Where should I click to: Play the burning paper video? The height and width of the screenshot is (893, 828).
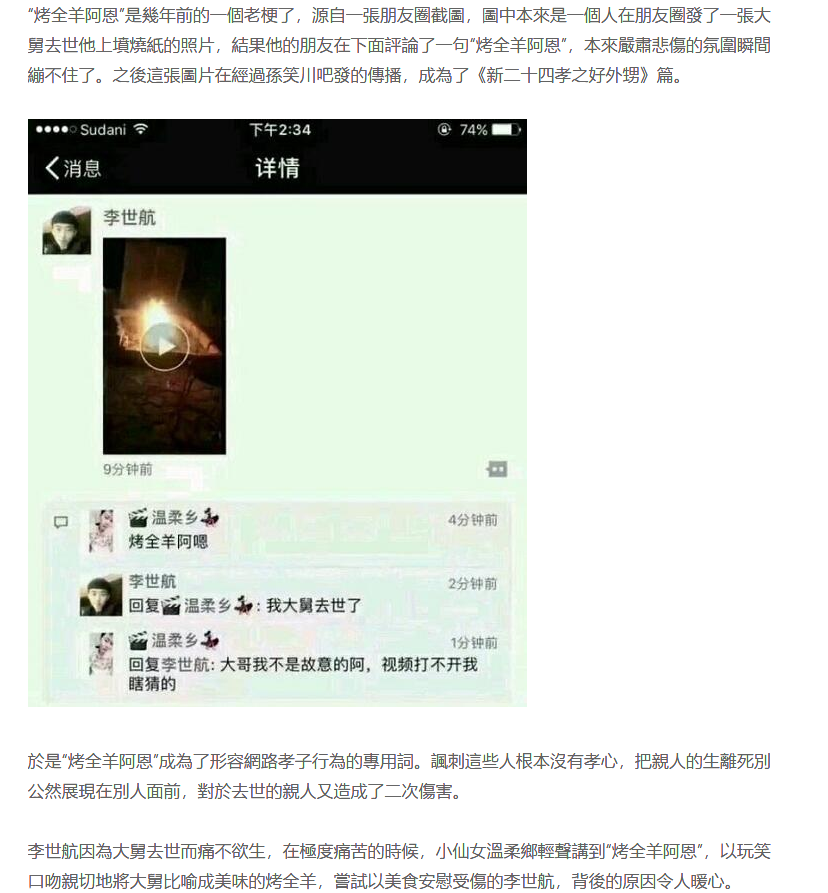(x=165, y=346)
